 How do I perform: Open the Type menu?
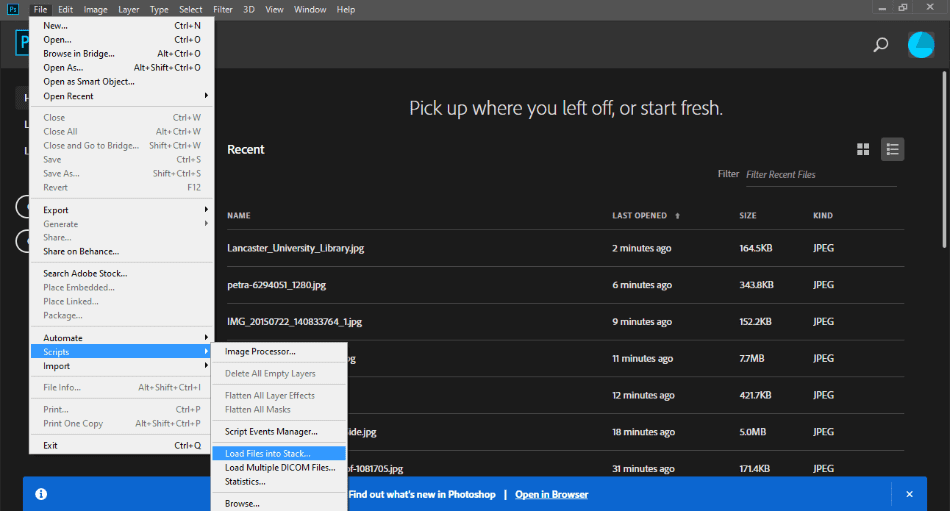click(x=159, y=10)
